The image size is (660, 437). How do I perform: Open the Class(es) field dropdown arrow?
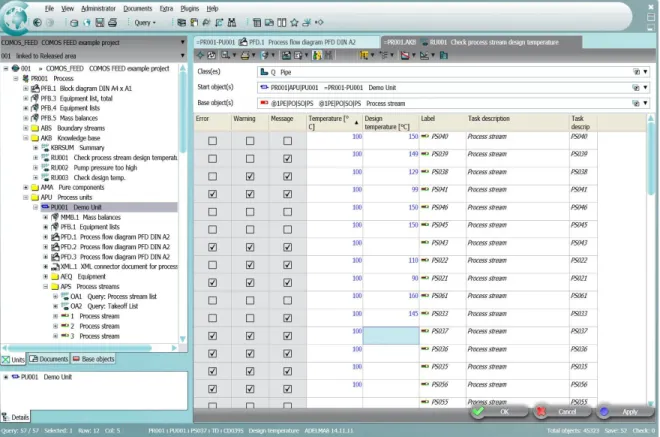tap(645, 72)
